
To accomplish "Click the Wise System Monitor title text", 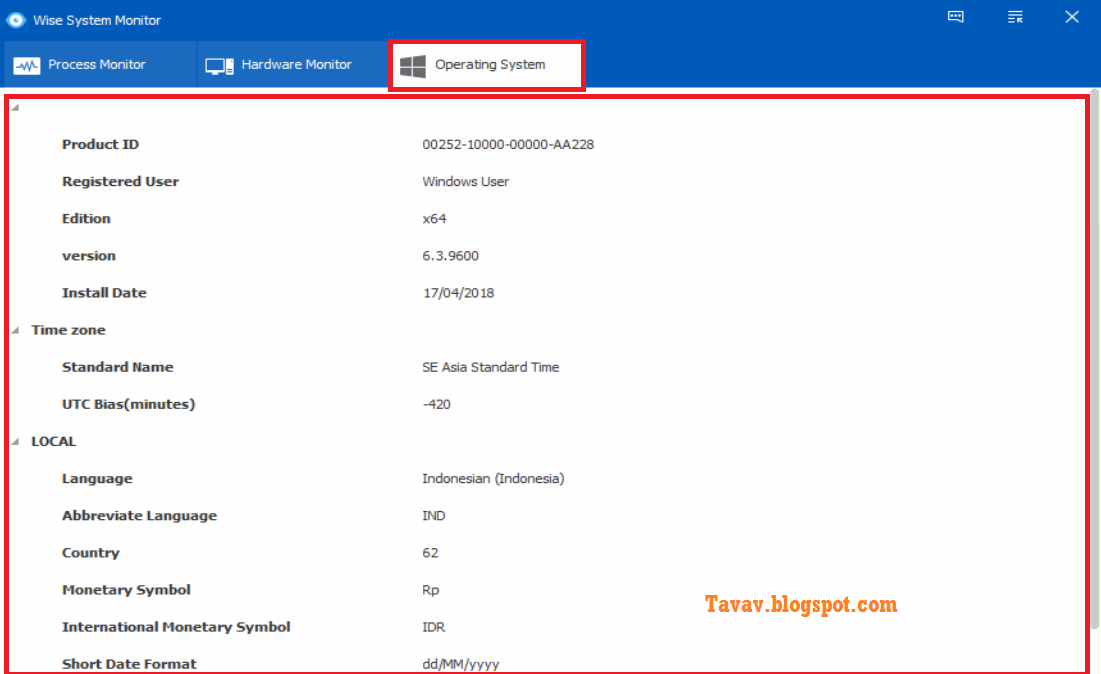I will [97, 20].
